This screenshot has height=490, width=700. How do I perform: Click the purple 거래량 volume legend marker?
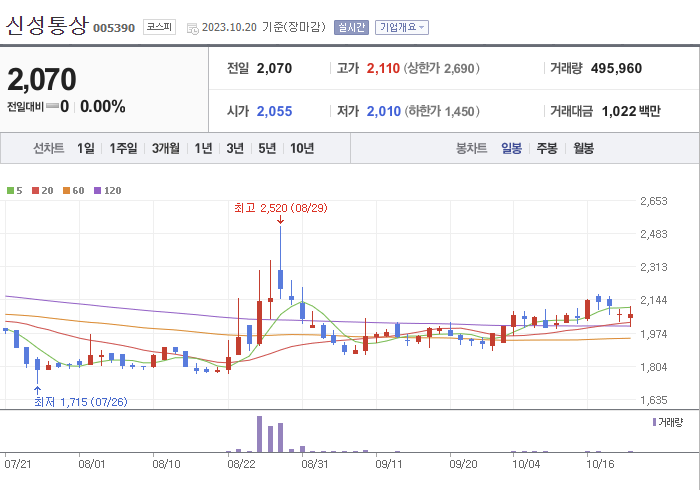(x=654, y=422)
